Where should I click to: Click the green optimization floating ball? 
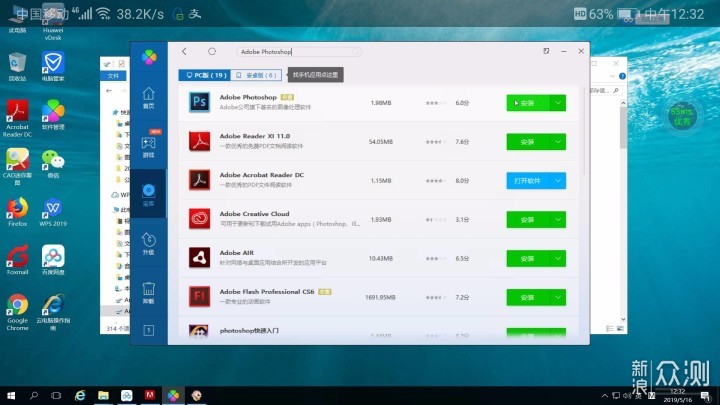coord(682,116)
